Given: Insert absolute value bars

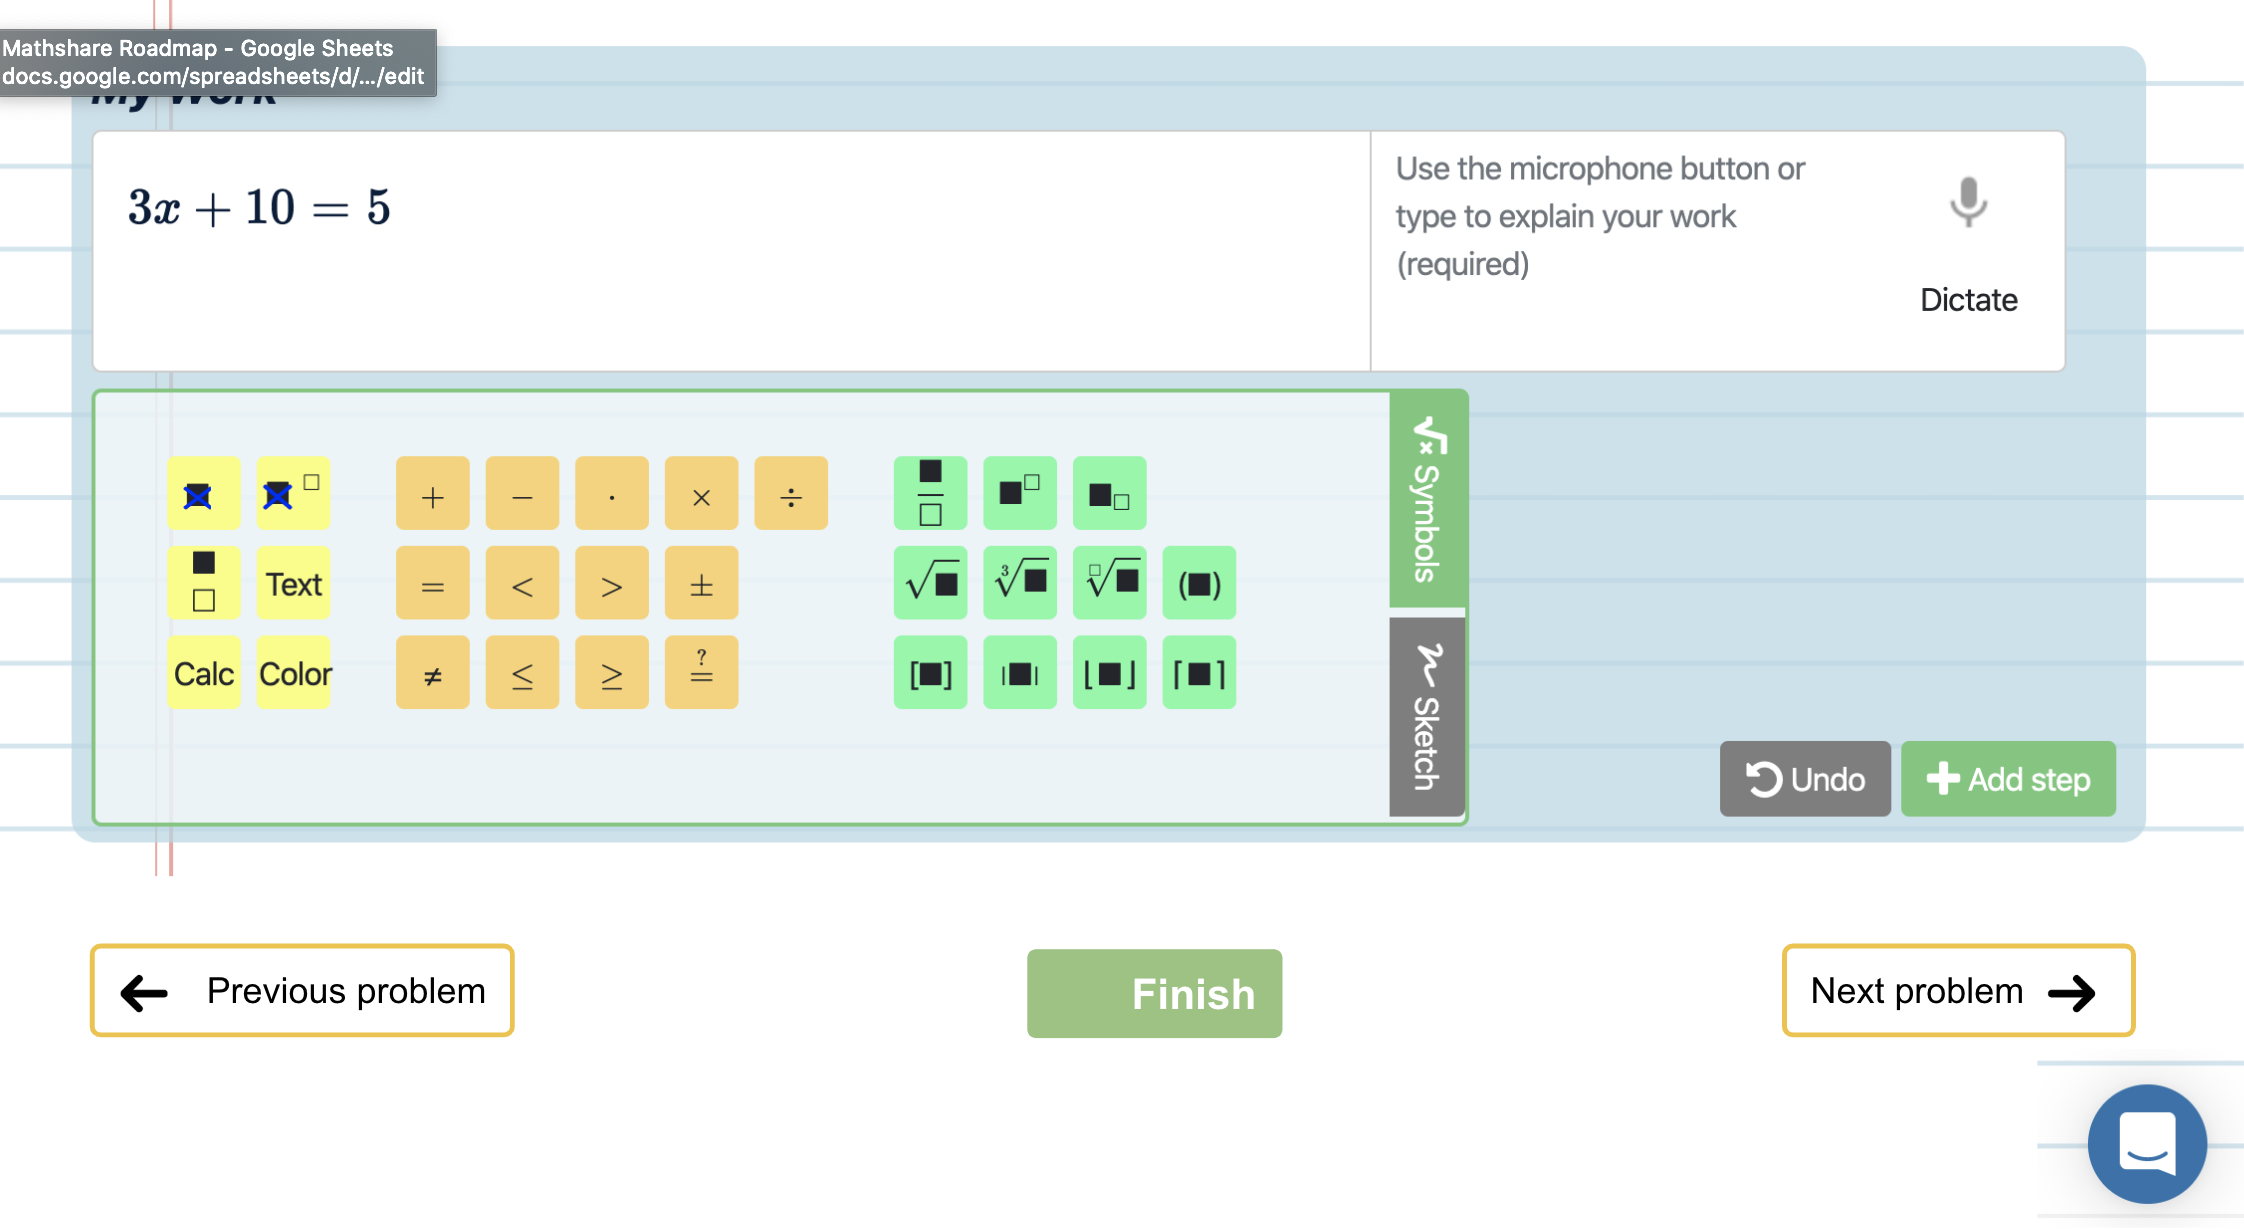Looking at the screenshot, I should (1019, 672).
